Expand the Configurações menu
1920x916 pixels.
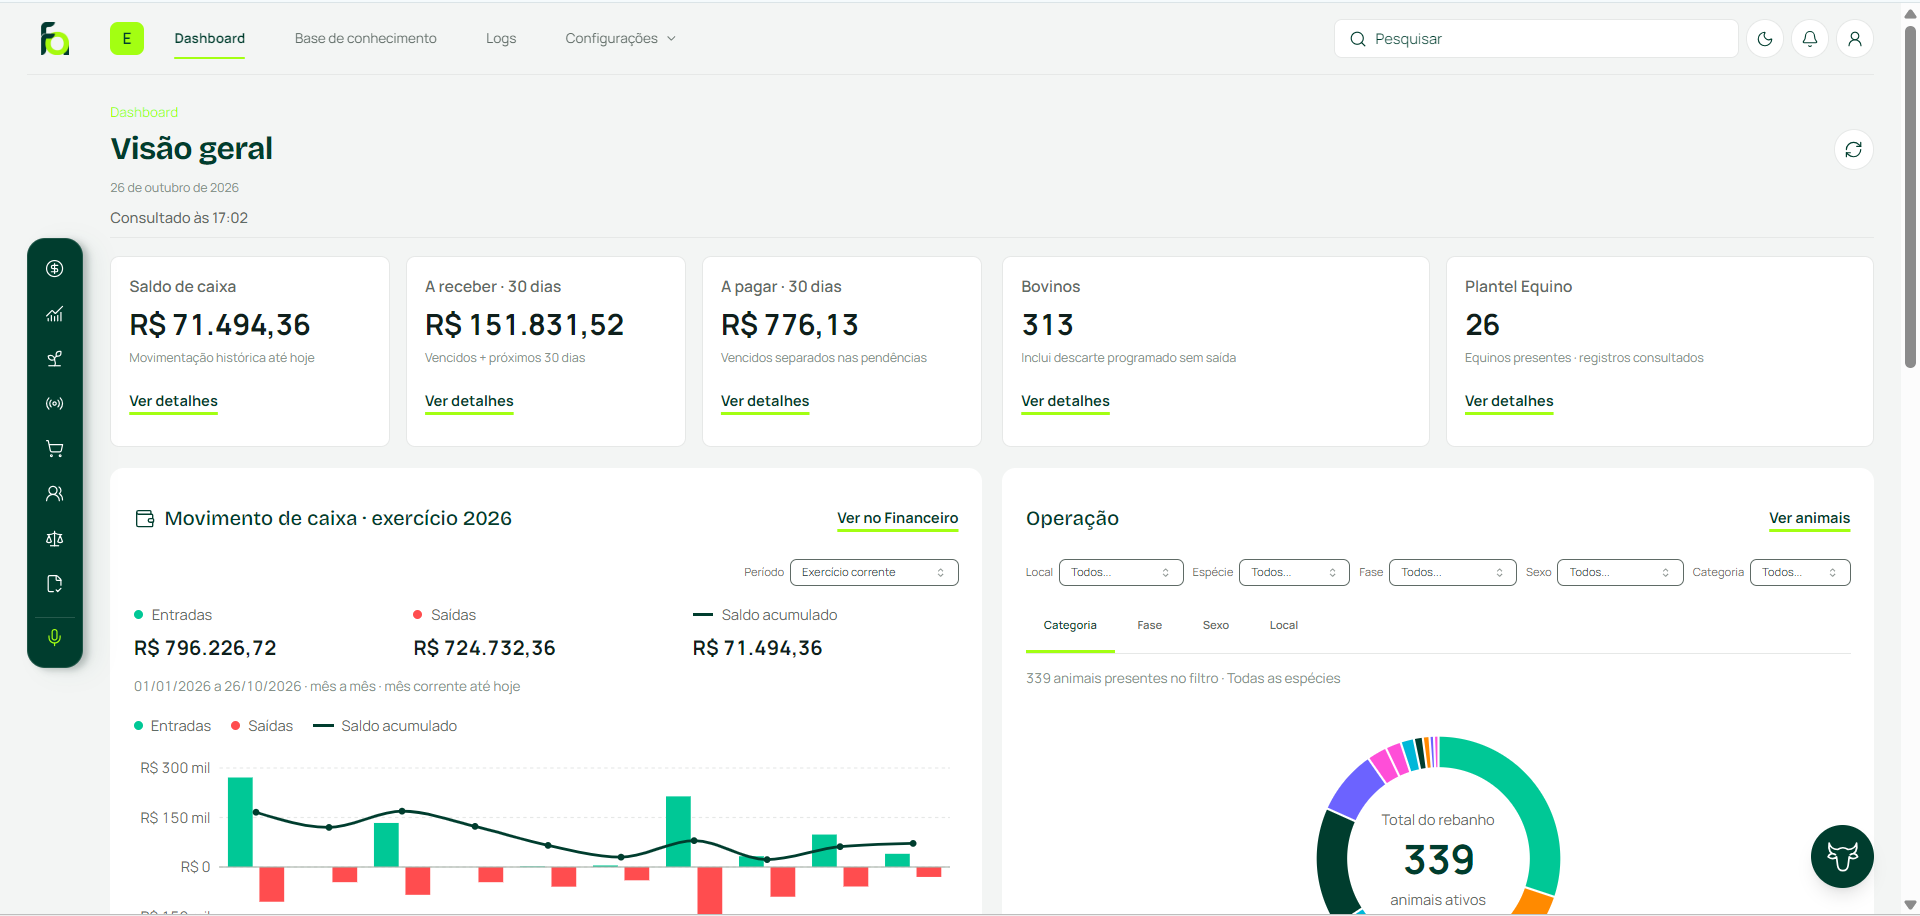click(x=621, y=39)
